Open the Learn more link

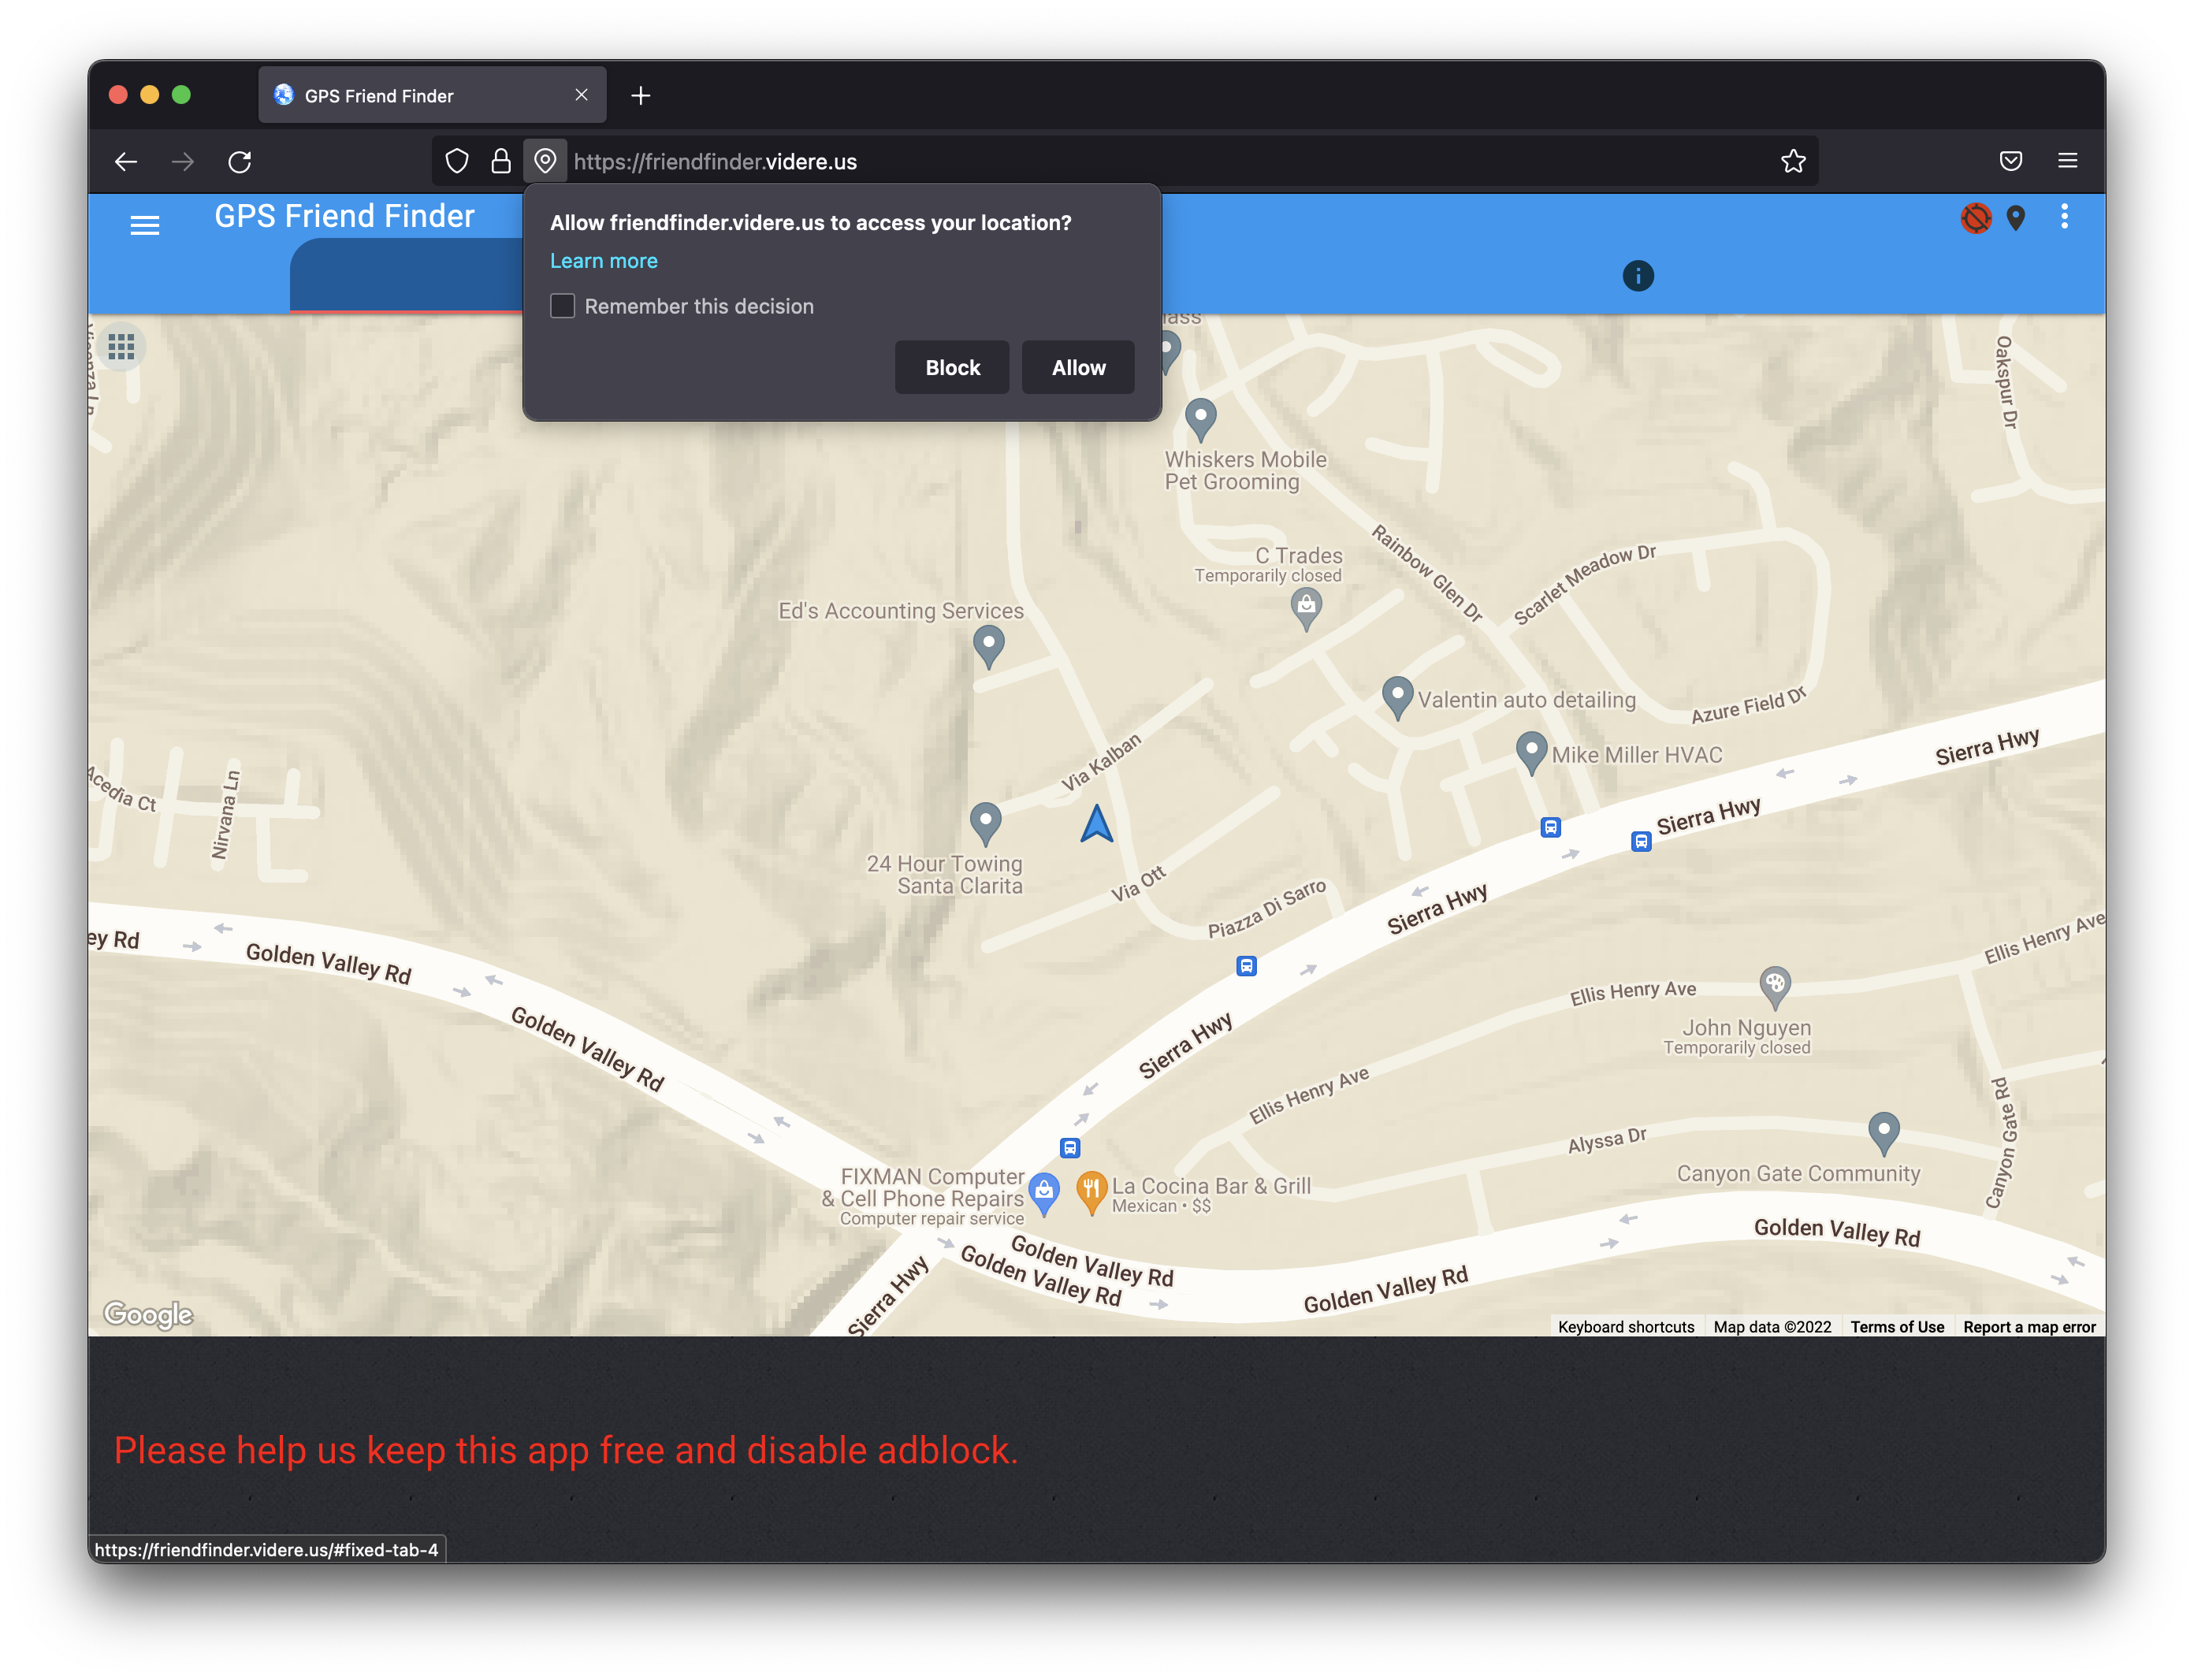604,261
